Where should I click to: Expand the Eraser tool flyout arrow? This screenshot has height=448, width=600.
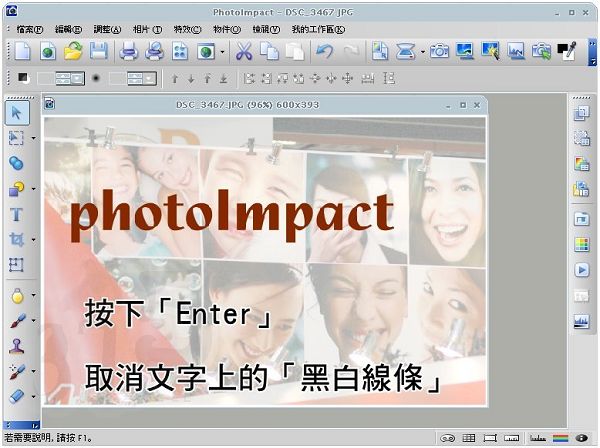(34, 396)
